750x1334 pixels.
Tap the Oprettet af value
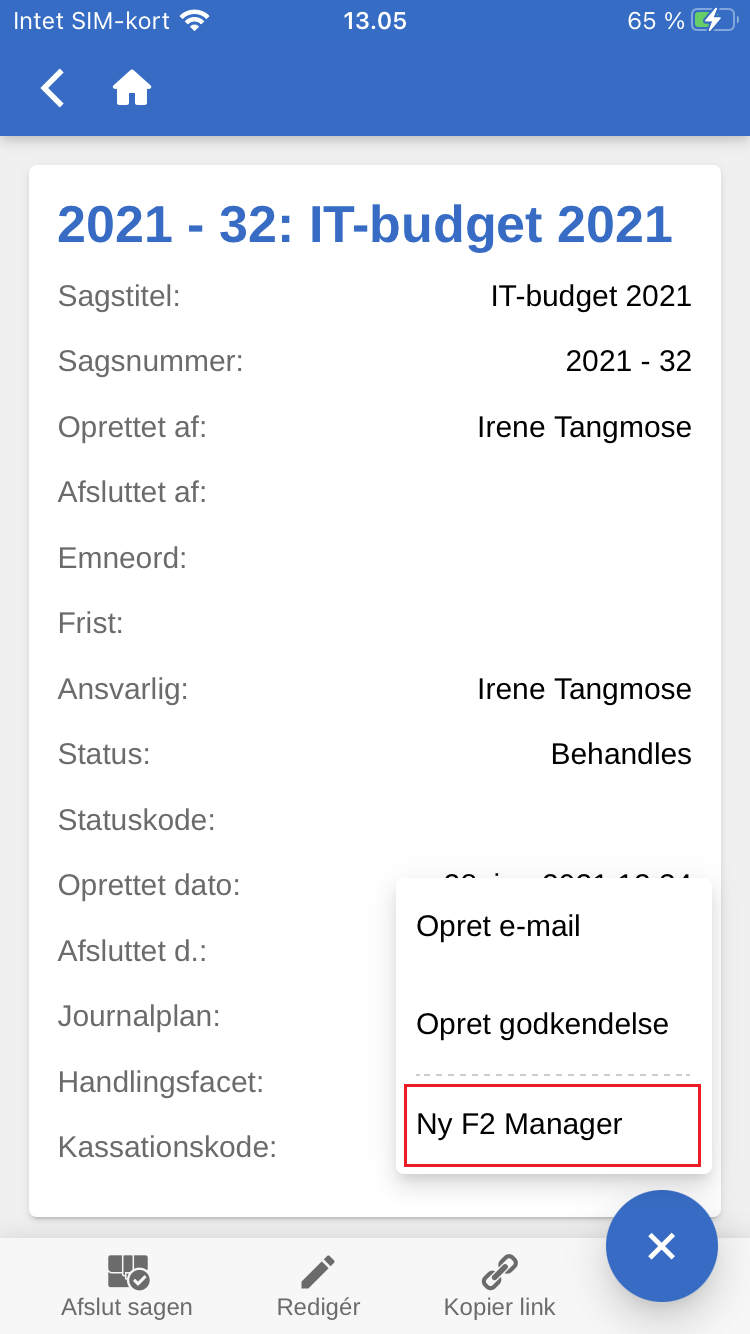pyautogui.click(x=584, y=427)
